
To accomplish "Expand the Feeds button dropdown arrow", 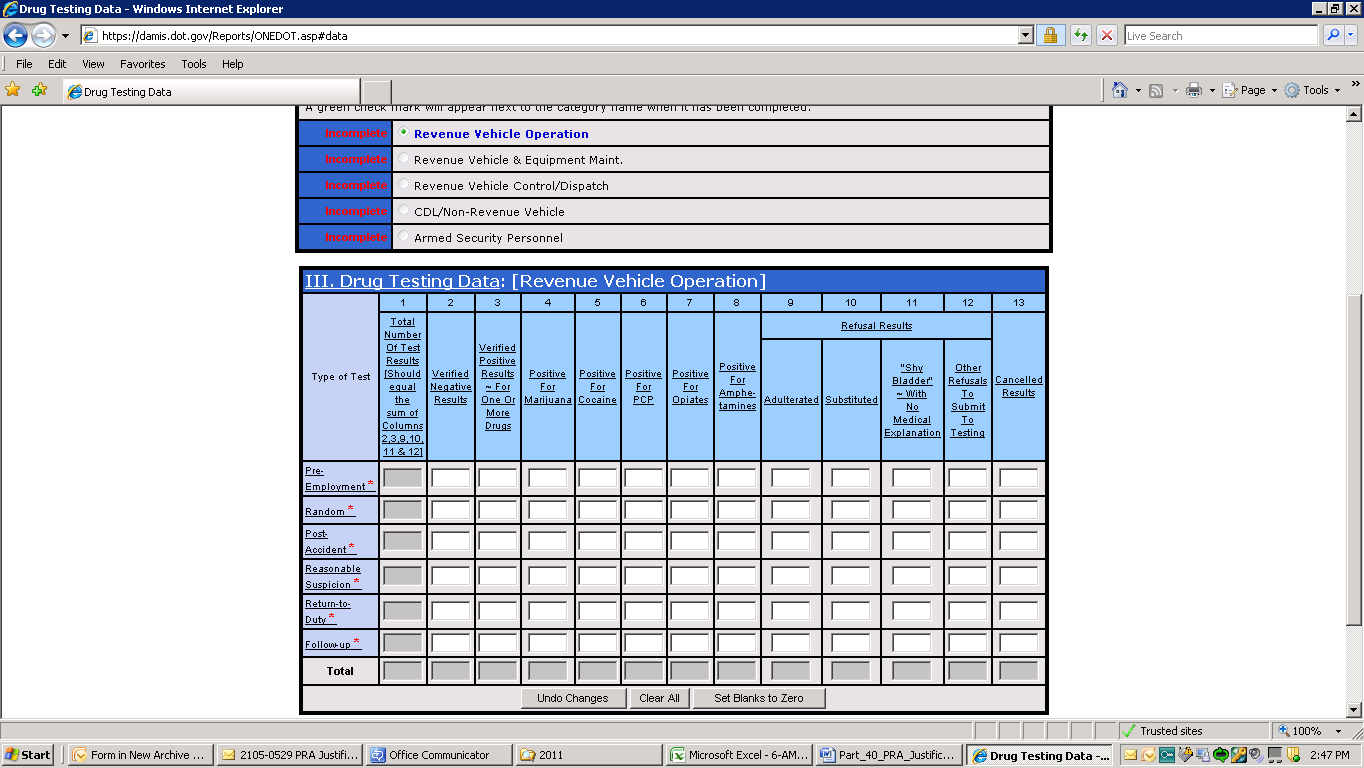I will tap(1173, 90).
